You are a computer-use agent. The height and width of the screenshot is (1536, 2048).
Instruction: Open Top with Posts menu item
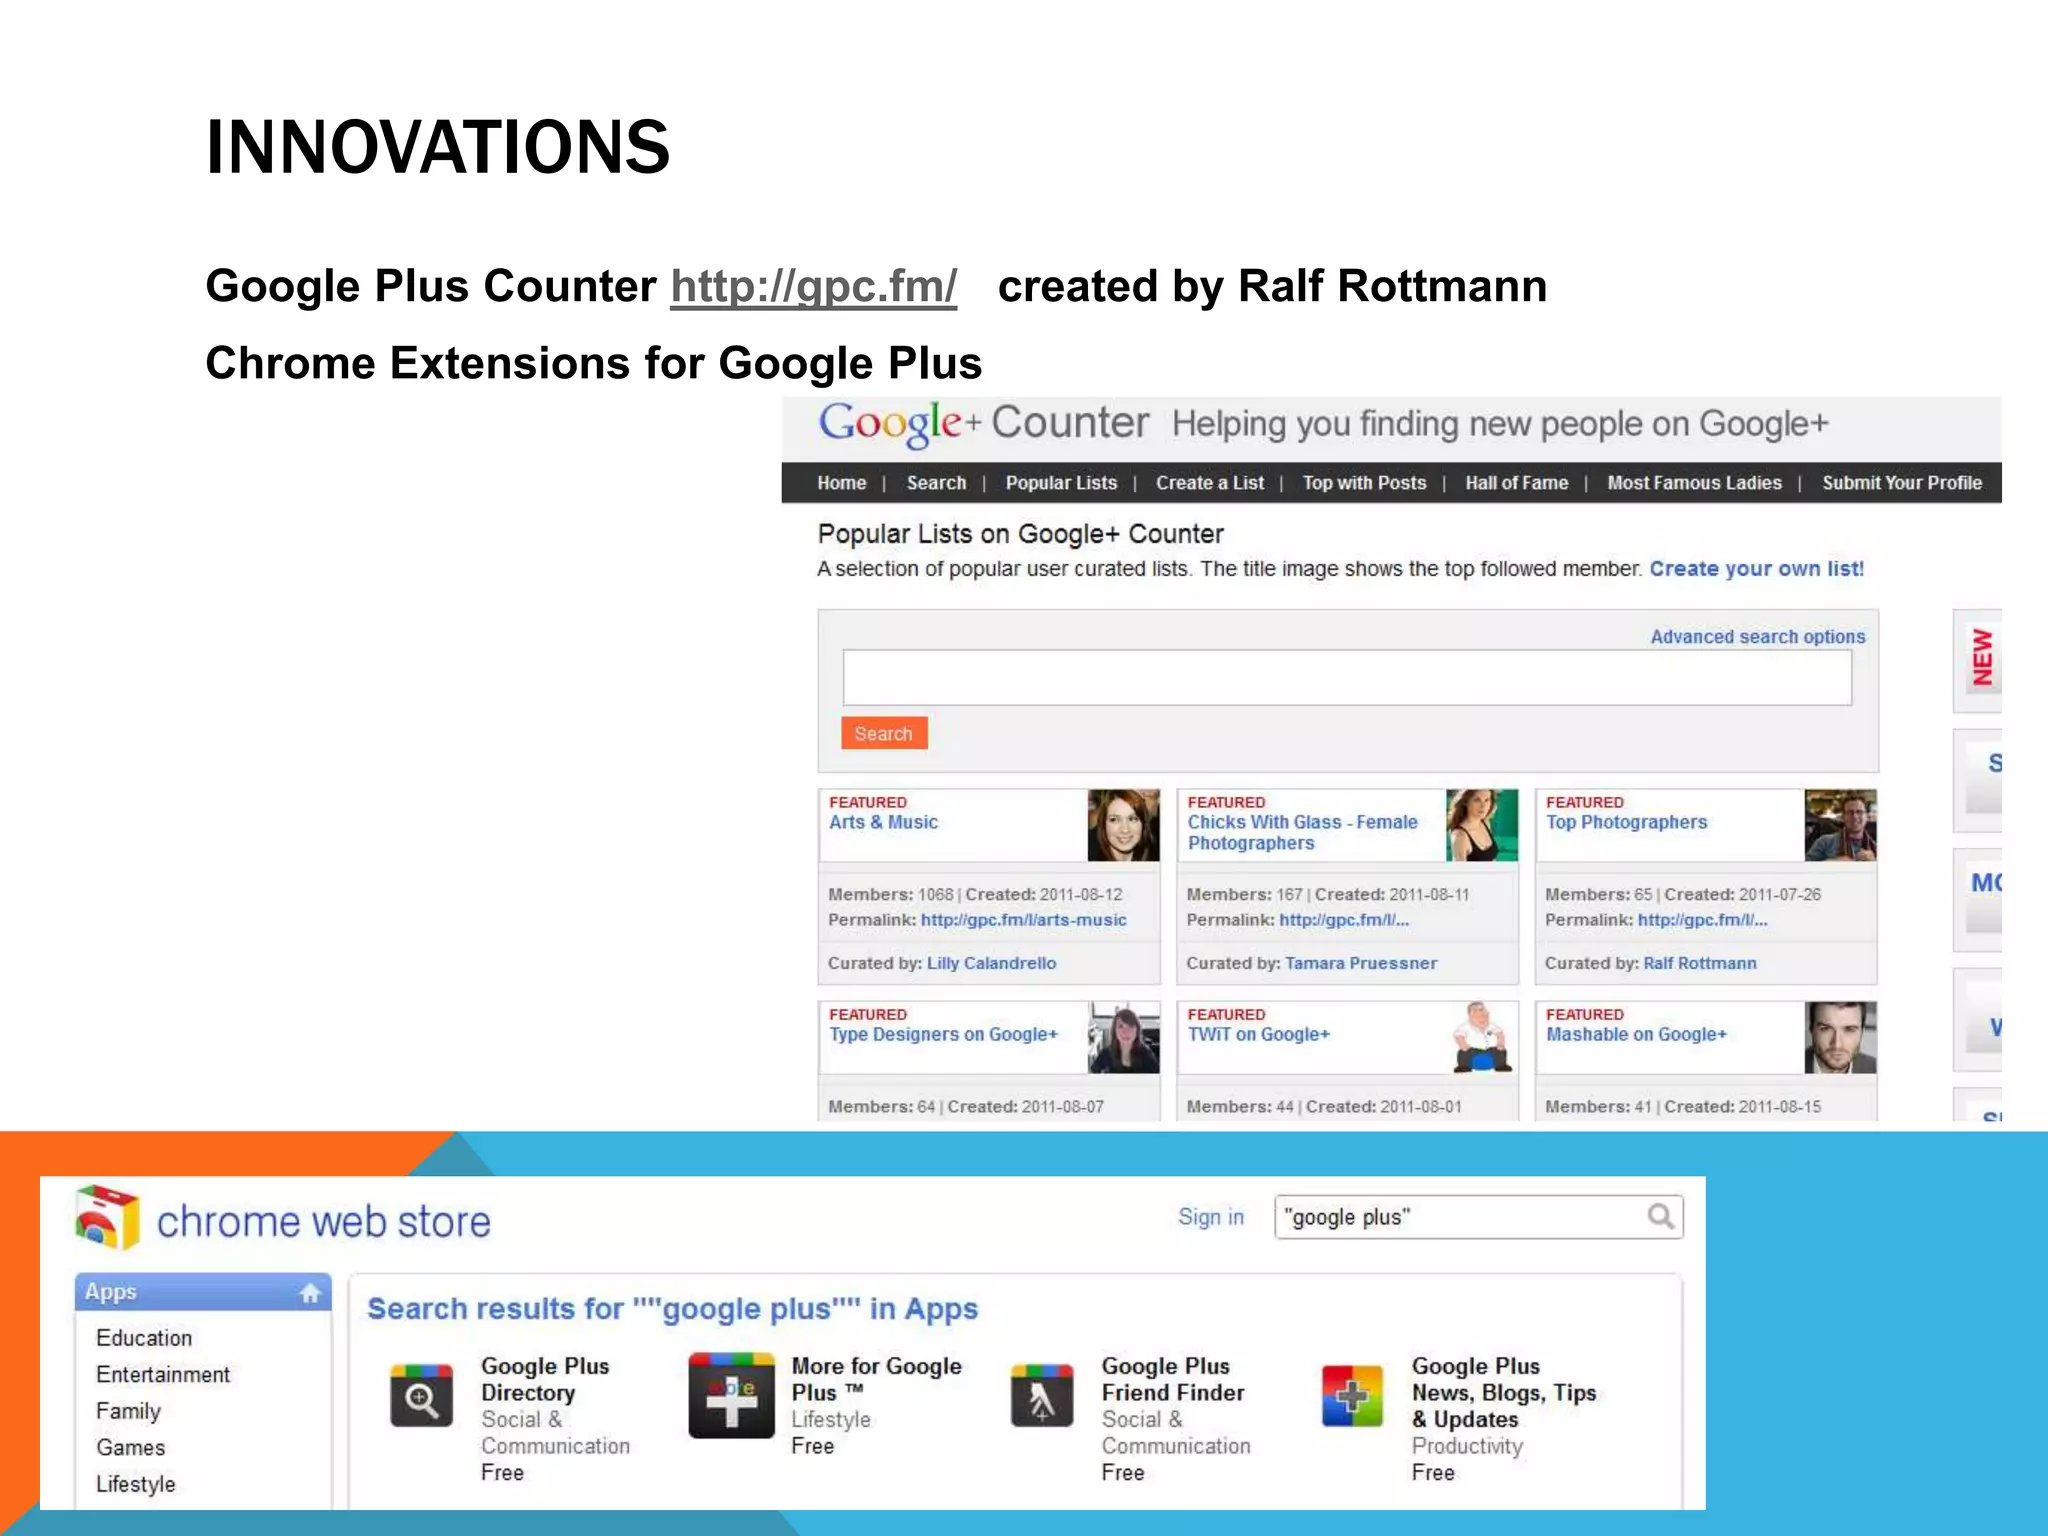pos(1364,483)
